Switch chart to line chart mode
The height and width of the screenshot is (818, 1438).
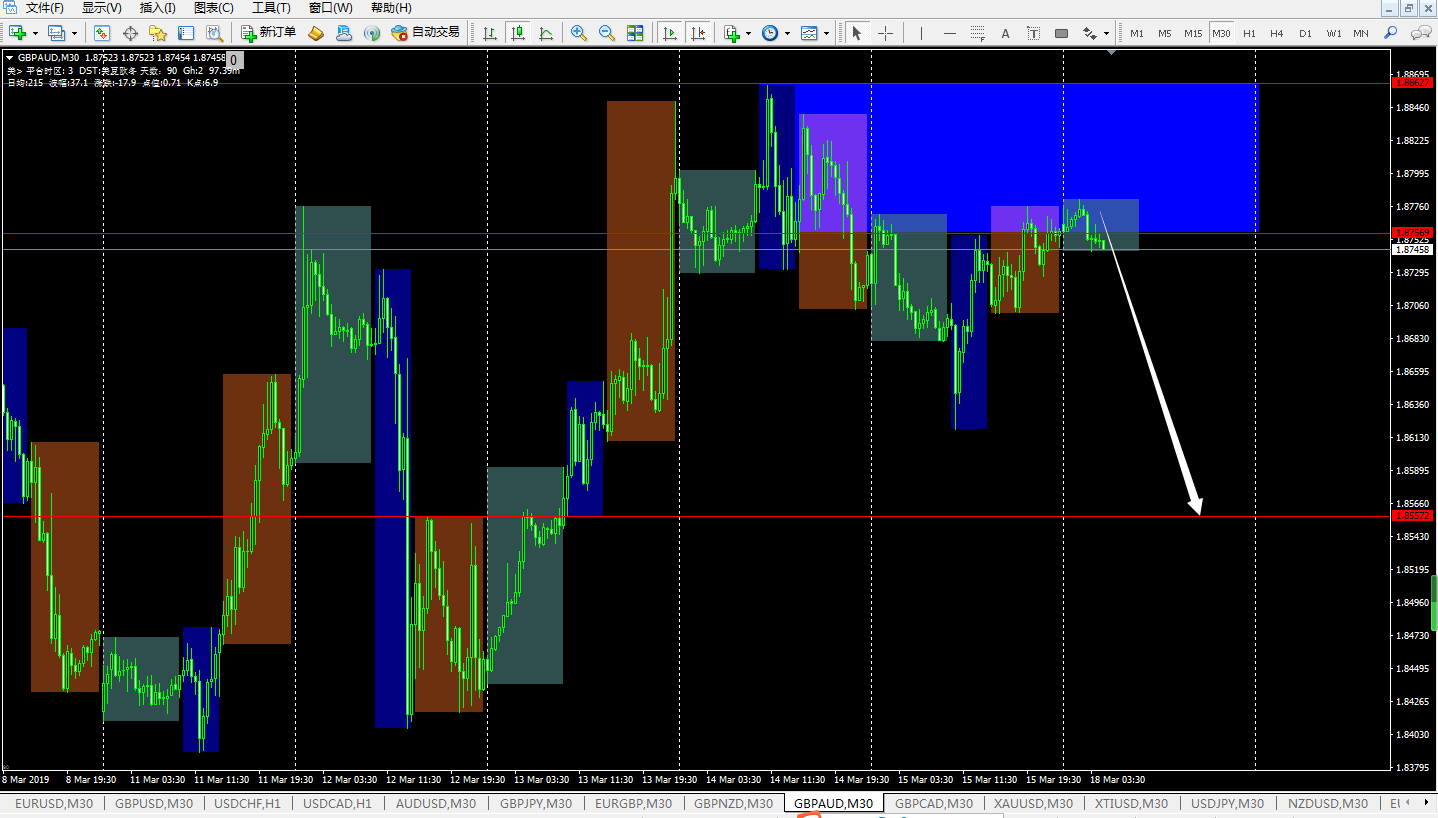click(x=546, y=33)
